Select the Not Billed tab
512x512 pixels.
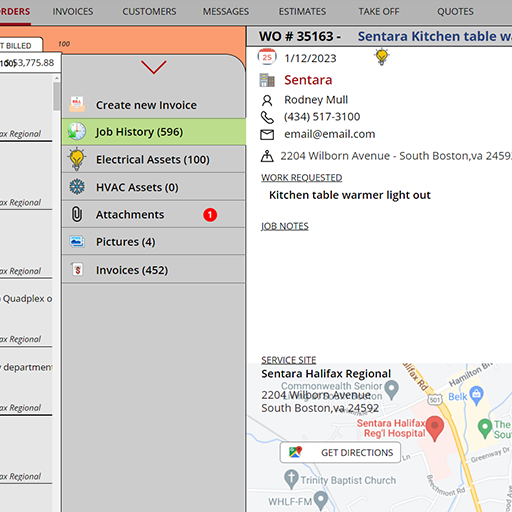pos(21,45)
